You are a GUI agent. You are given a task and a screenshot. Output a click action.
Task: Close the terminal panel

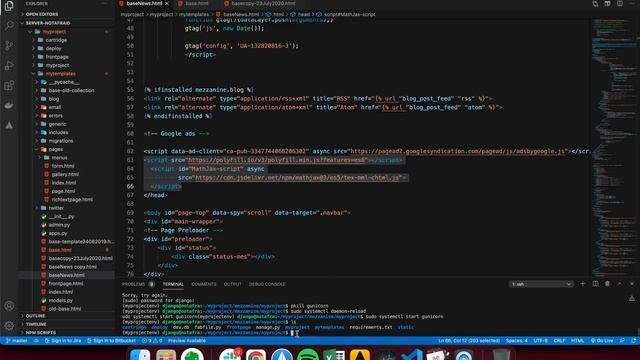[632, 284]
